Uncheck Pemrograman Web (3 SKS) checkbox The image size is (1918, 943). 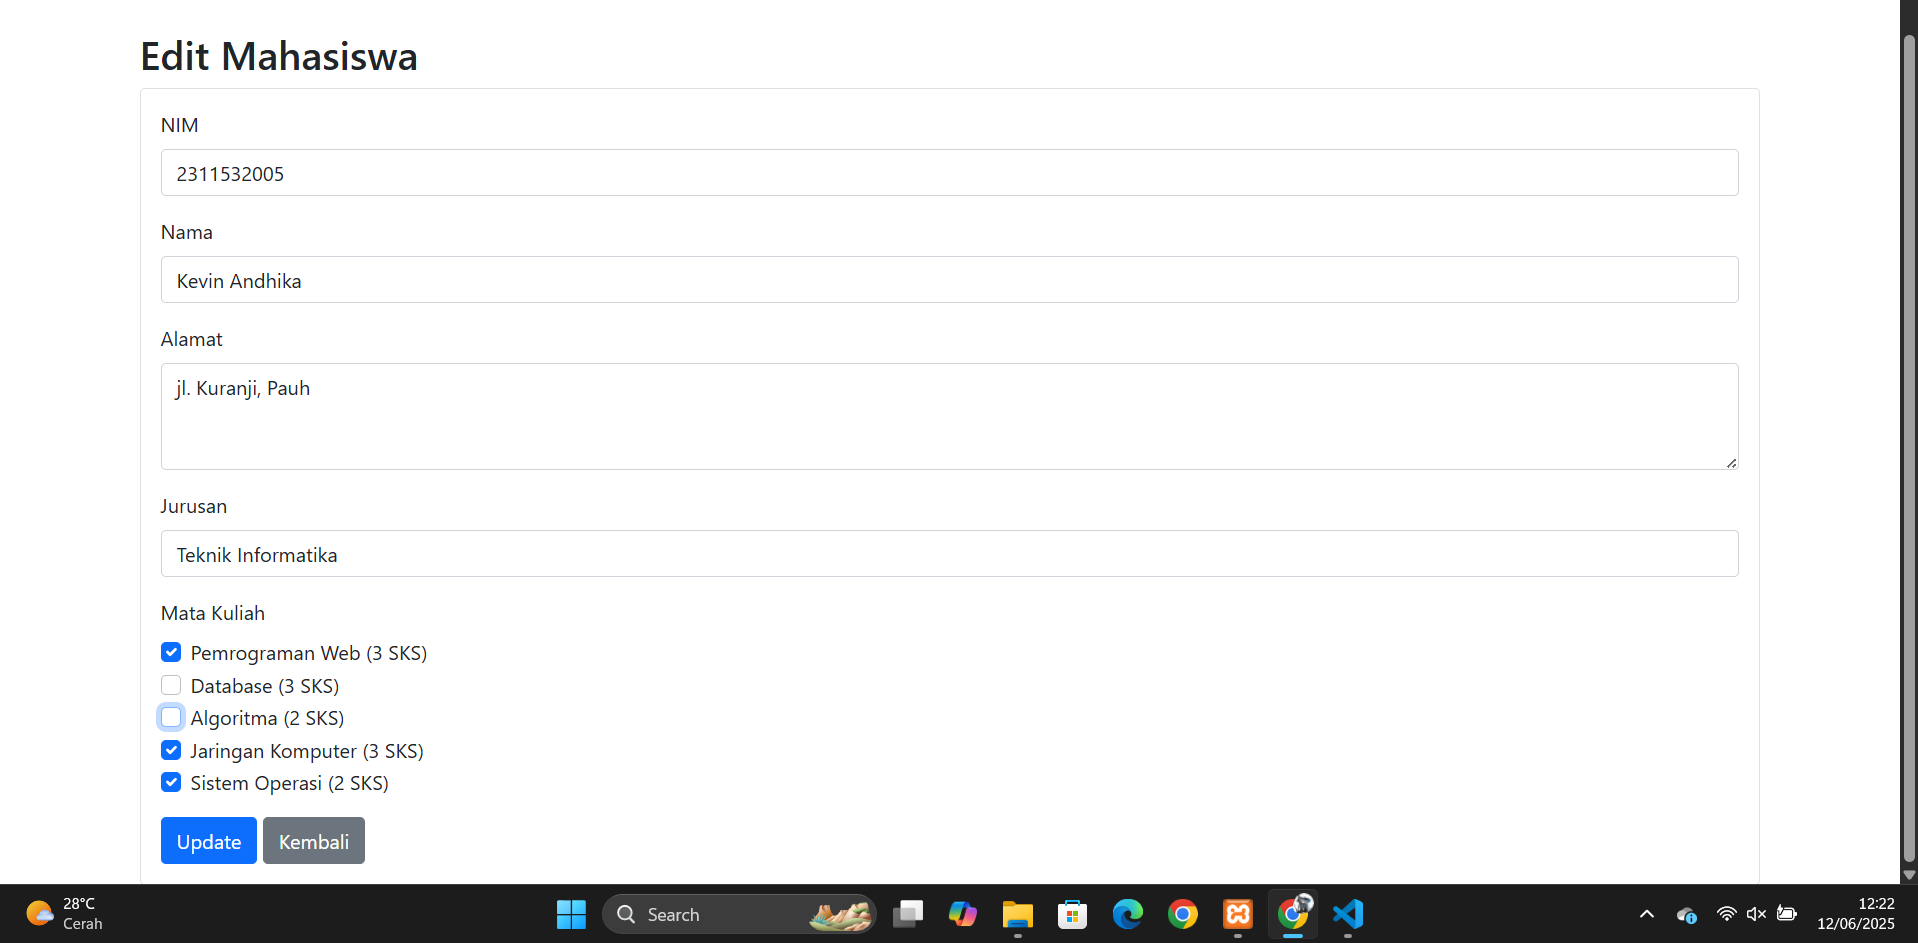pyautogui.click(x=171, y=653)
